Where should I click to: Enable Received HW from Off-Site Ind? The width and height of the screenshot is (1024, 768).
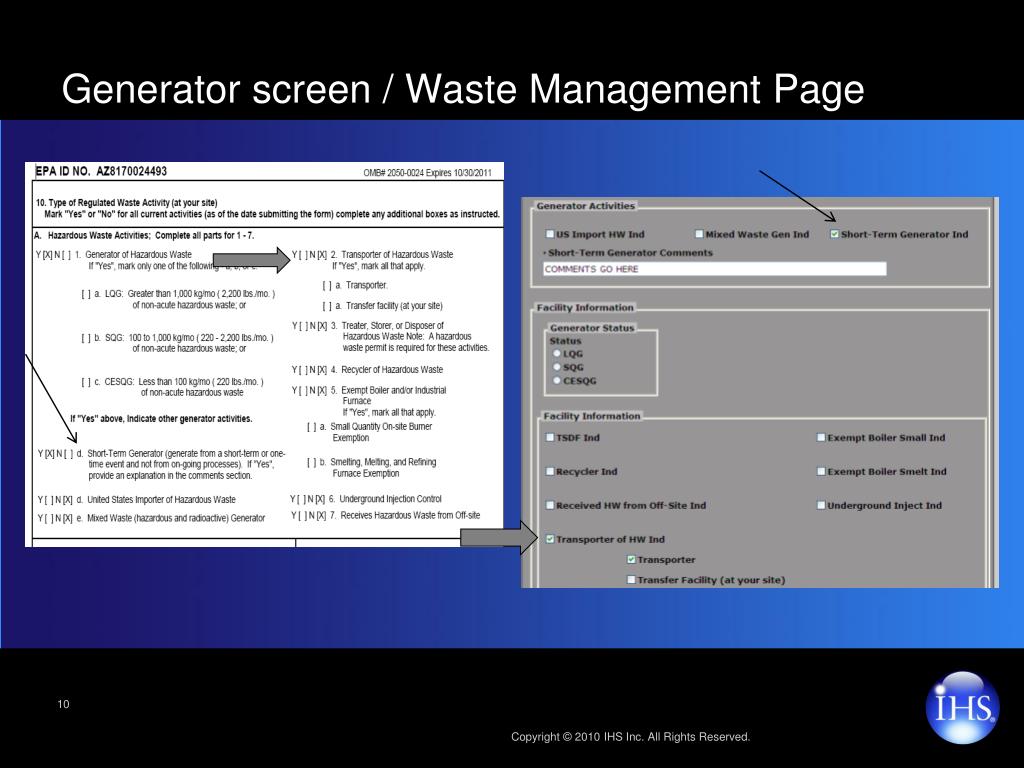(550, 505)
